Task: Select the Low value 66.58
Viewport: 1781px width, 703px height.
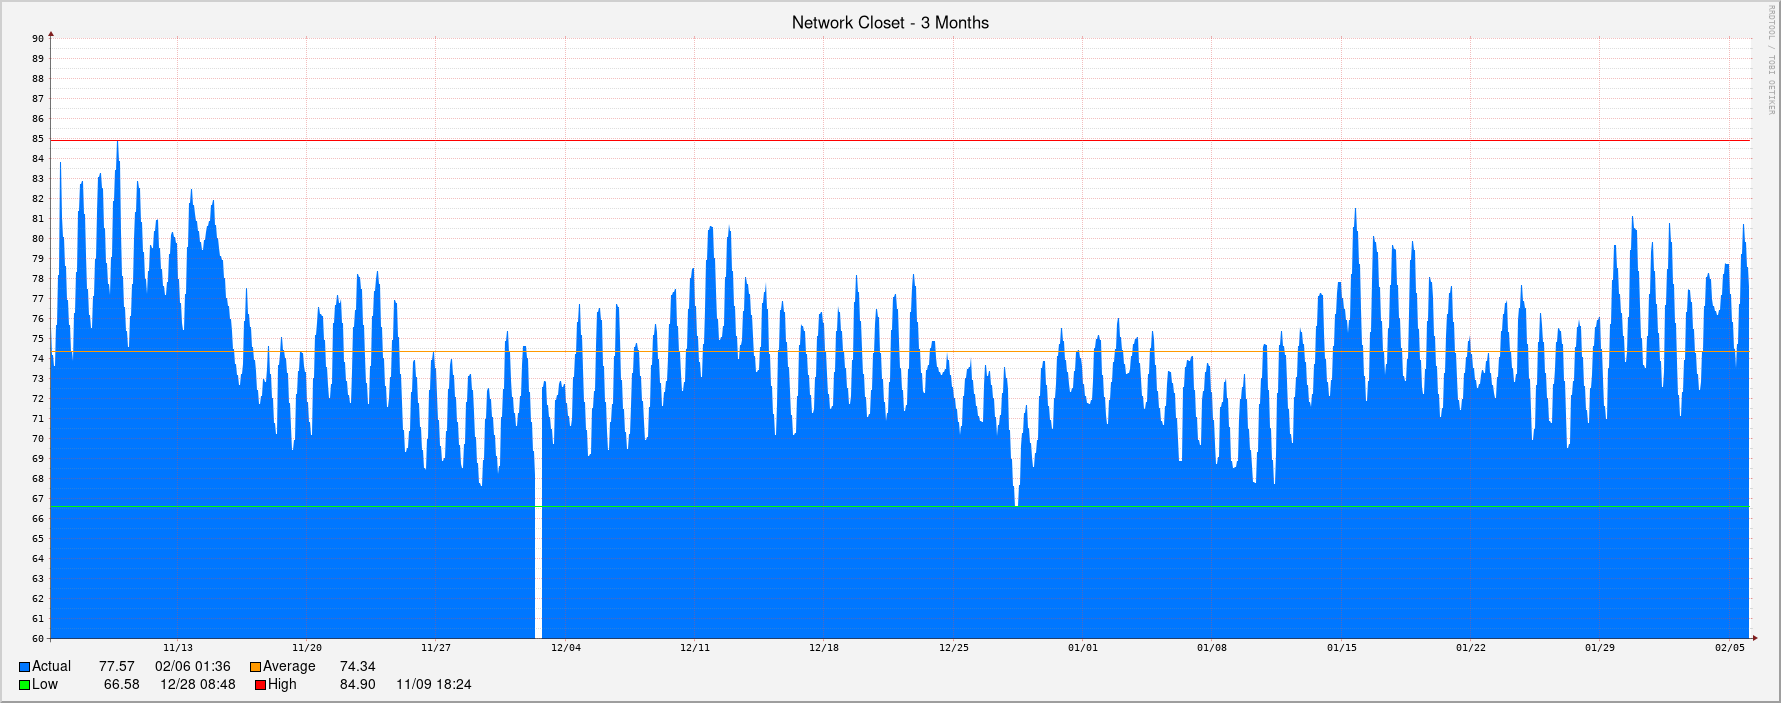Action: tap(121, 685)
